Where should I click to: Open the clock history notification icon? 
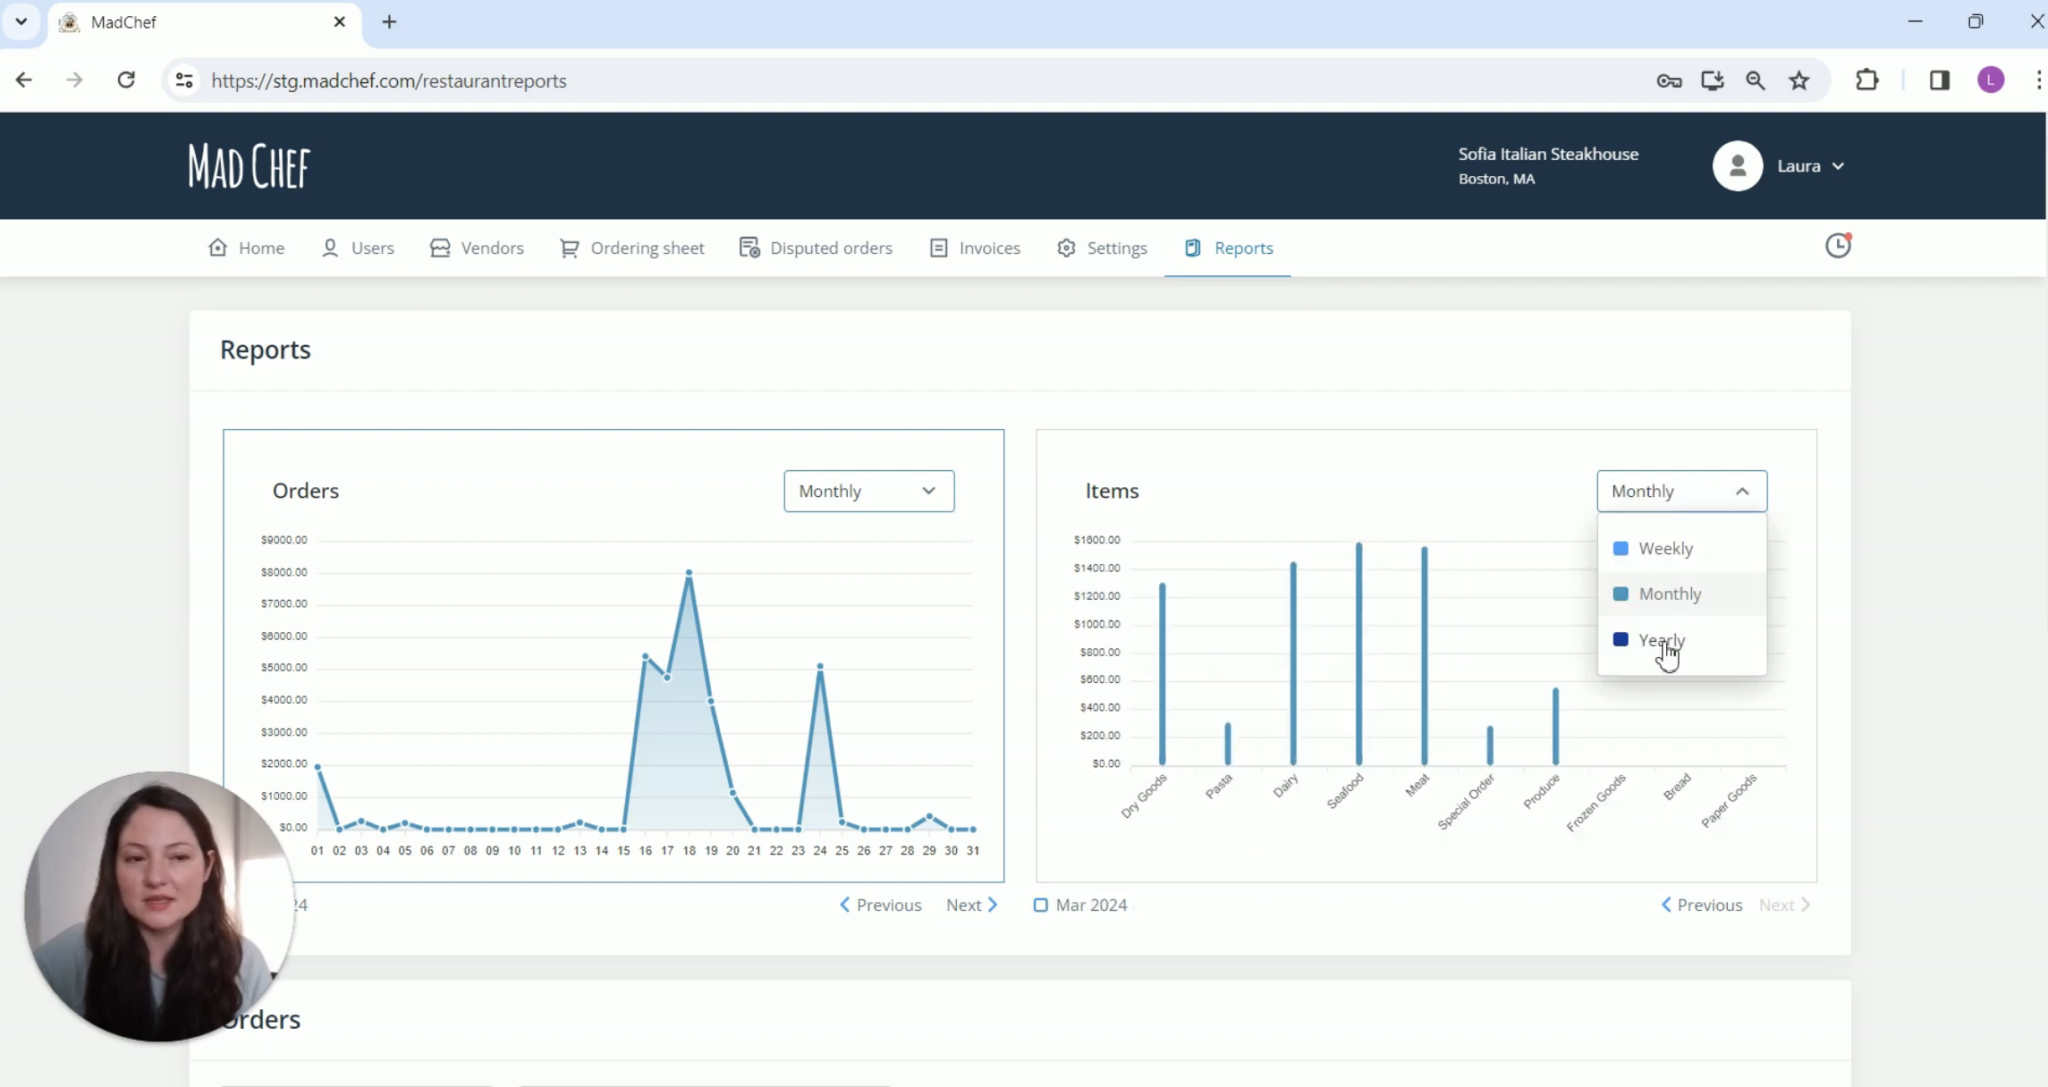[1838, 245]
